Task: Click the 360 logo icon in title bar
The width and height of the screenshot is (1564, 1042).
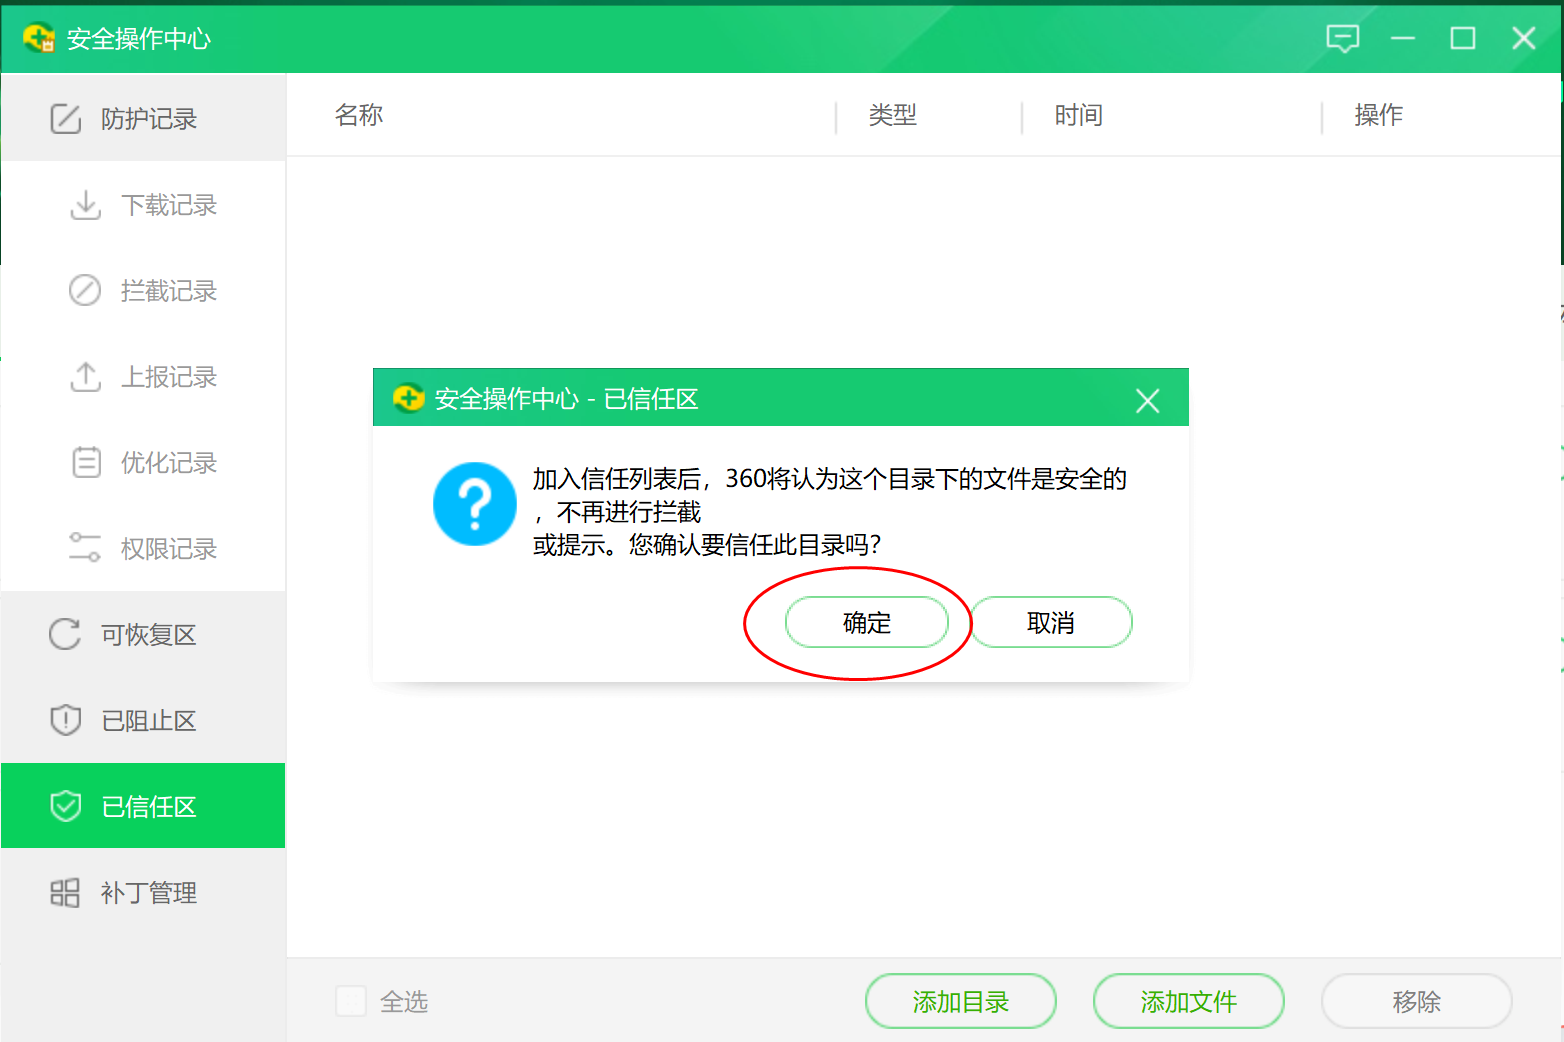Action: (39, 38)
